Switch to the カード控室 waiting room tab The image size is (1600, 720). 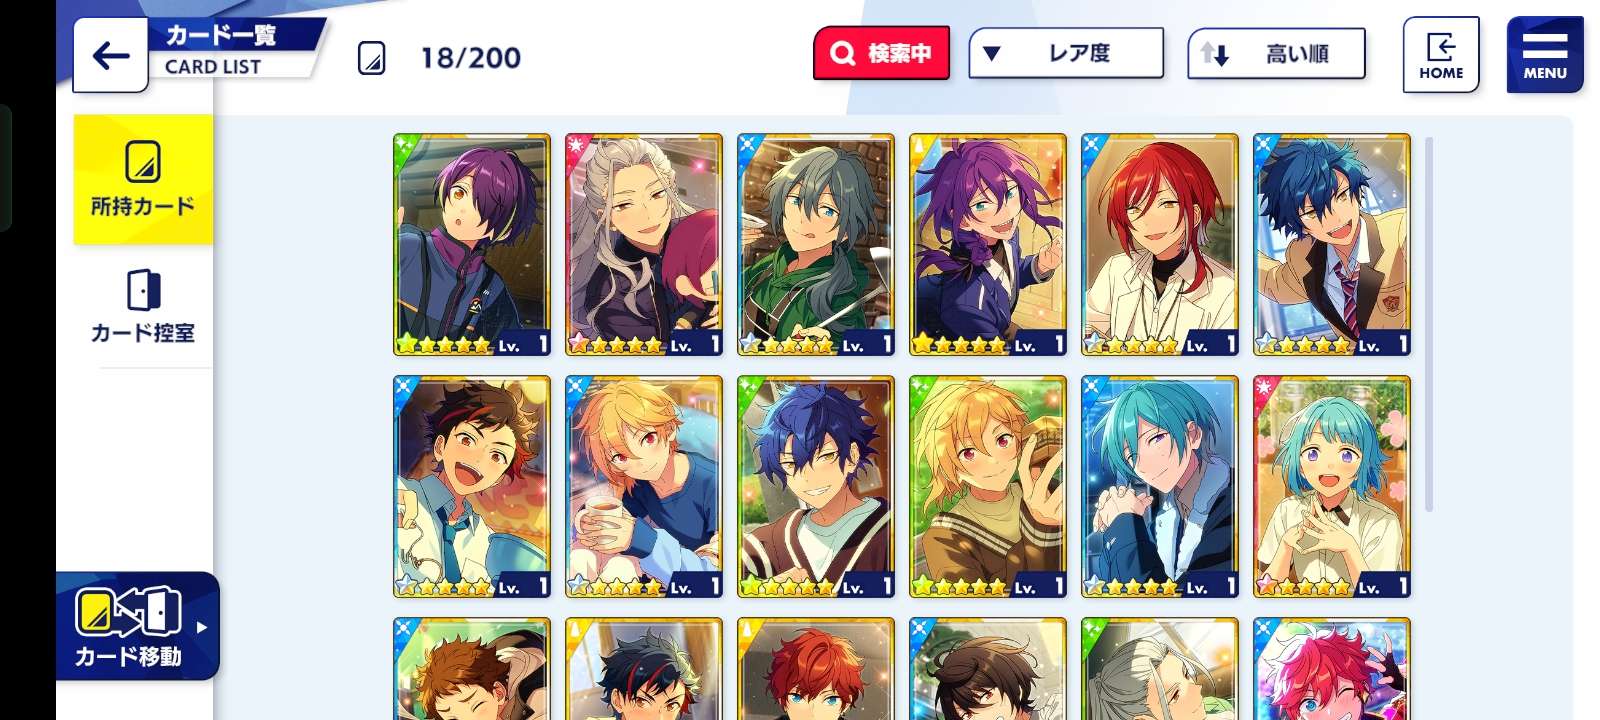coord(143,307)
